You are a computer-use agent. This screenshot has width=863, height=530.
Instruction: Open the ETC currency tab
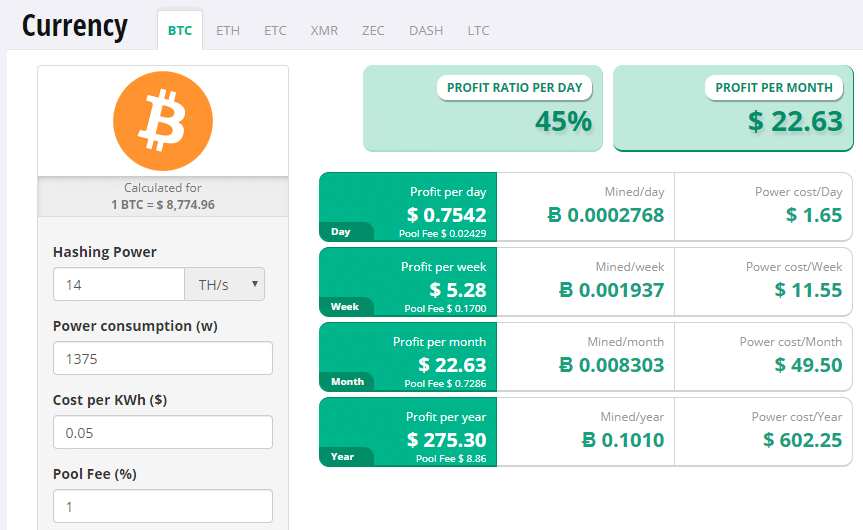click(x=275, y=30)
